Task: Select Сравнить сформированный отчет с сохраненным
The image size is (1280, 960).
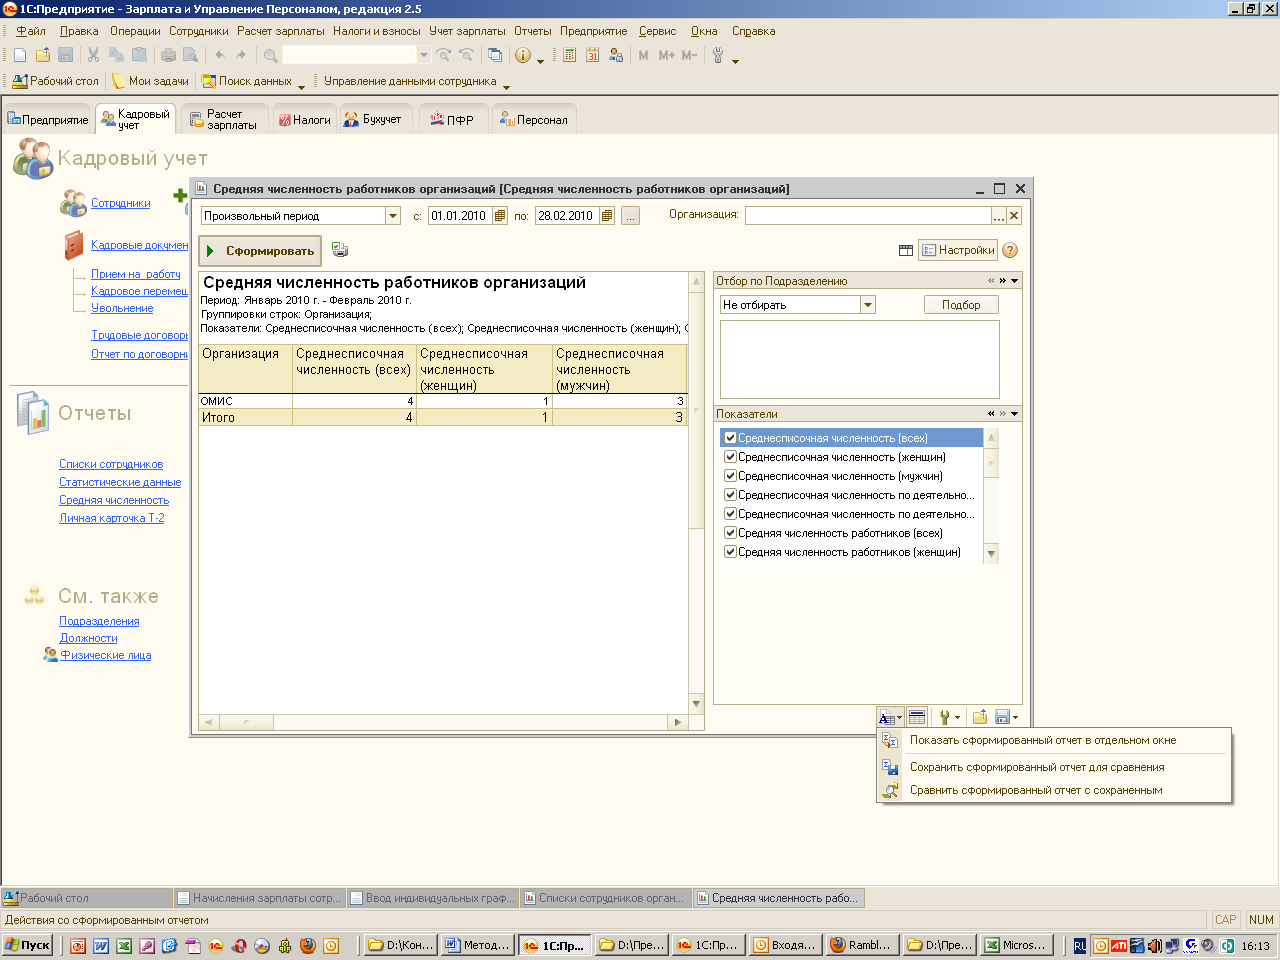Action: [x=1036, y=790]
